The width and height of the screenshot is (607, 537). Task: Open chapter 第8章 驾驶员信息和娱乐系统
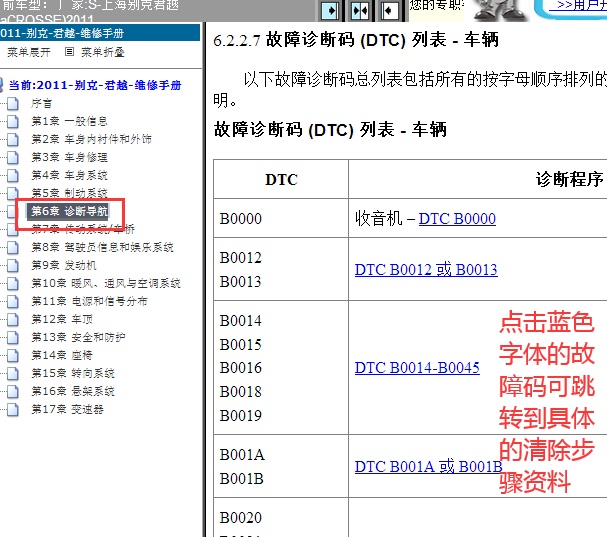coord(102,247)
